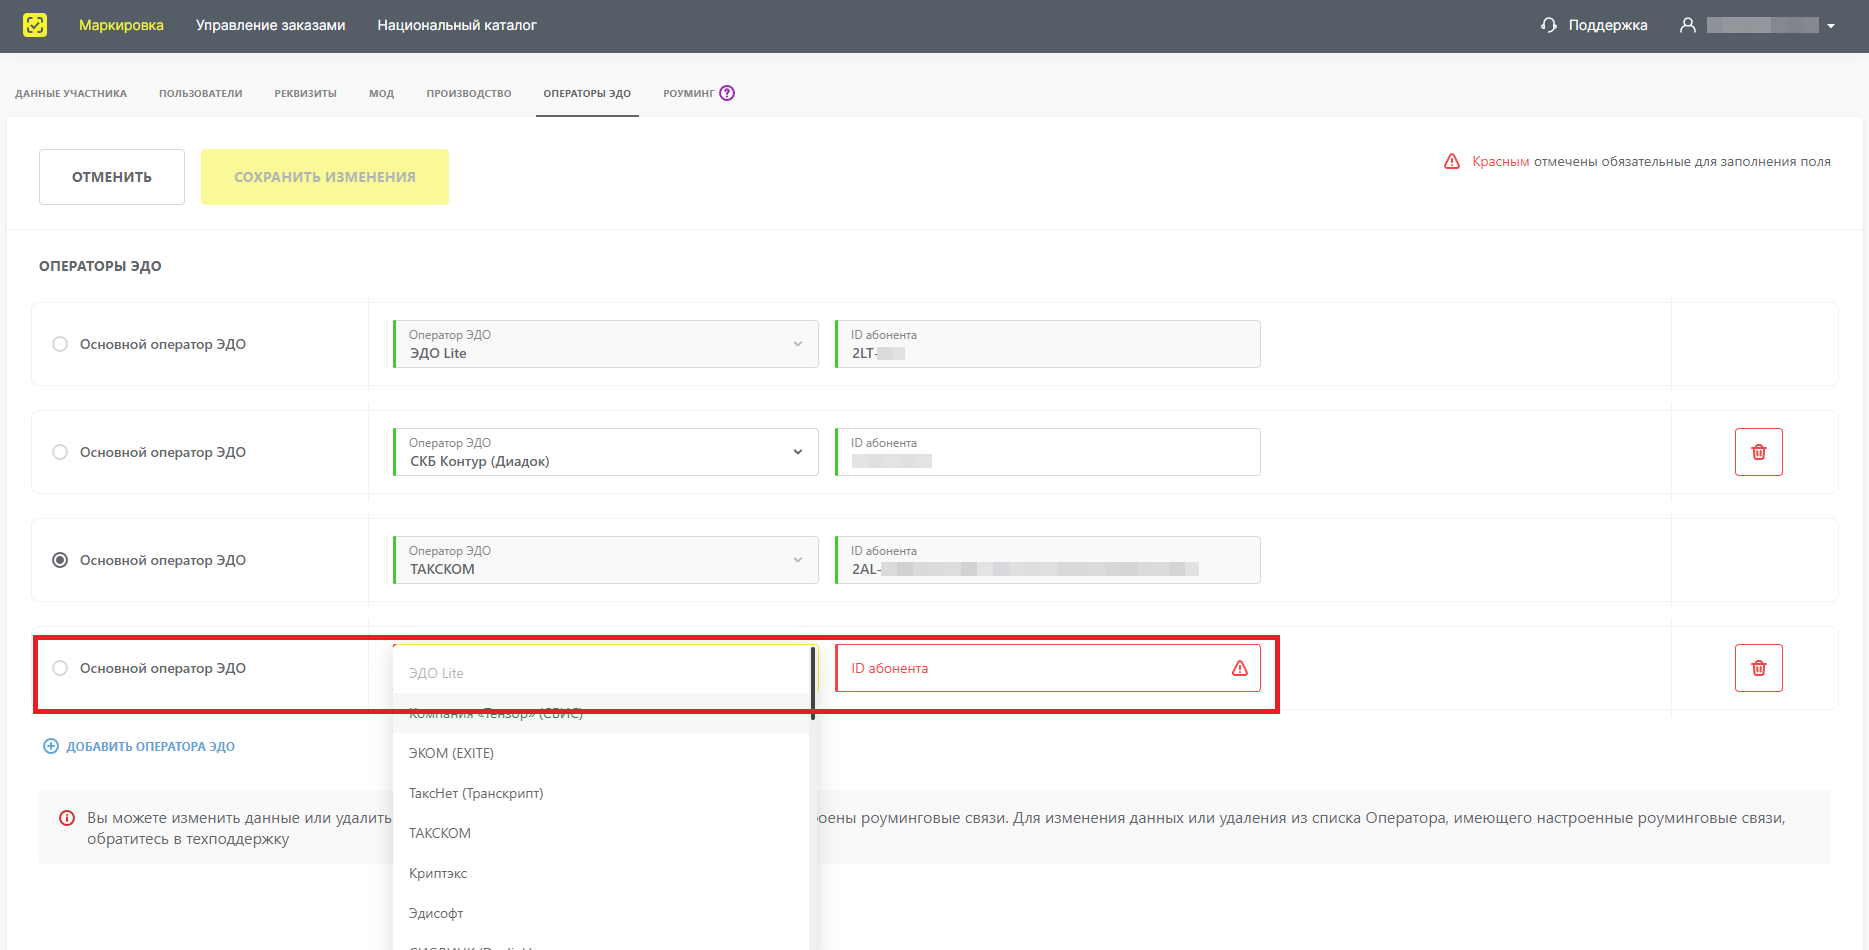
Task: Open the ЭДО Lite operator dropdown
Action: (x=606, y=344)
